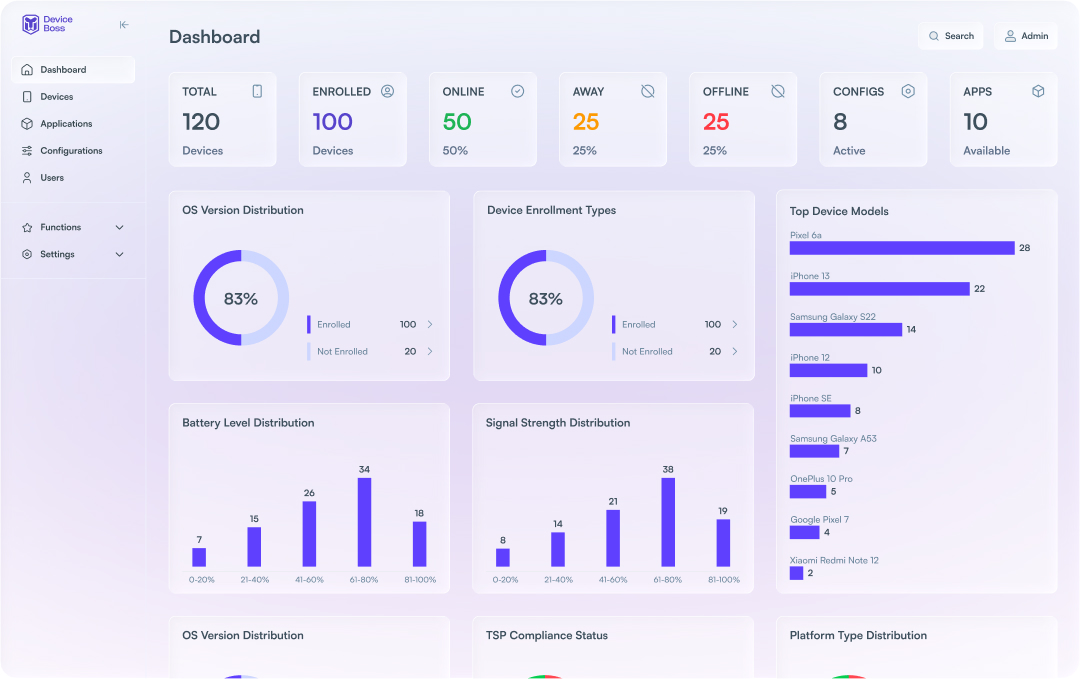Collapse the sidebar with arrow icon

pyautogui.click(x=124, y=25)
